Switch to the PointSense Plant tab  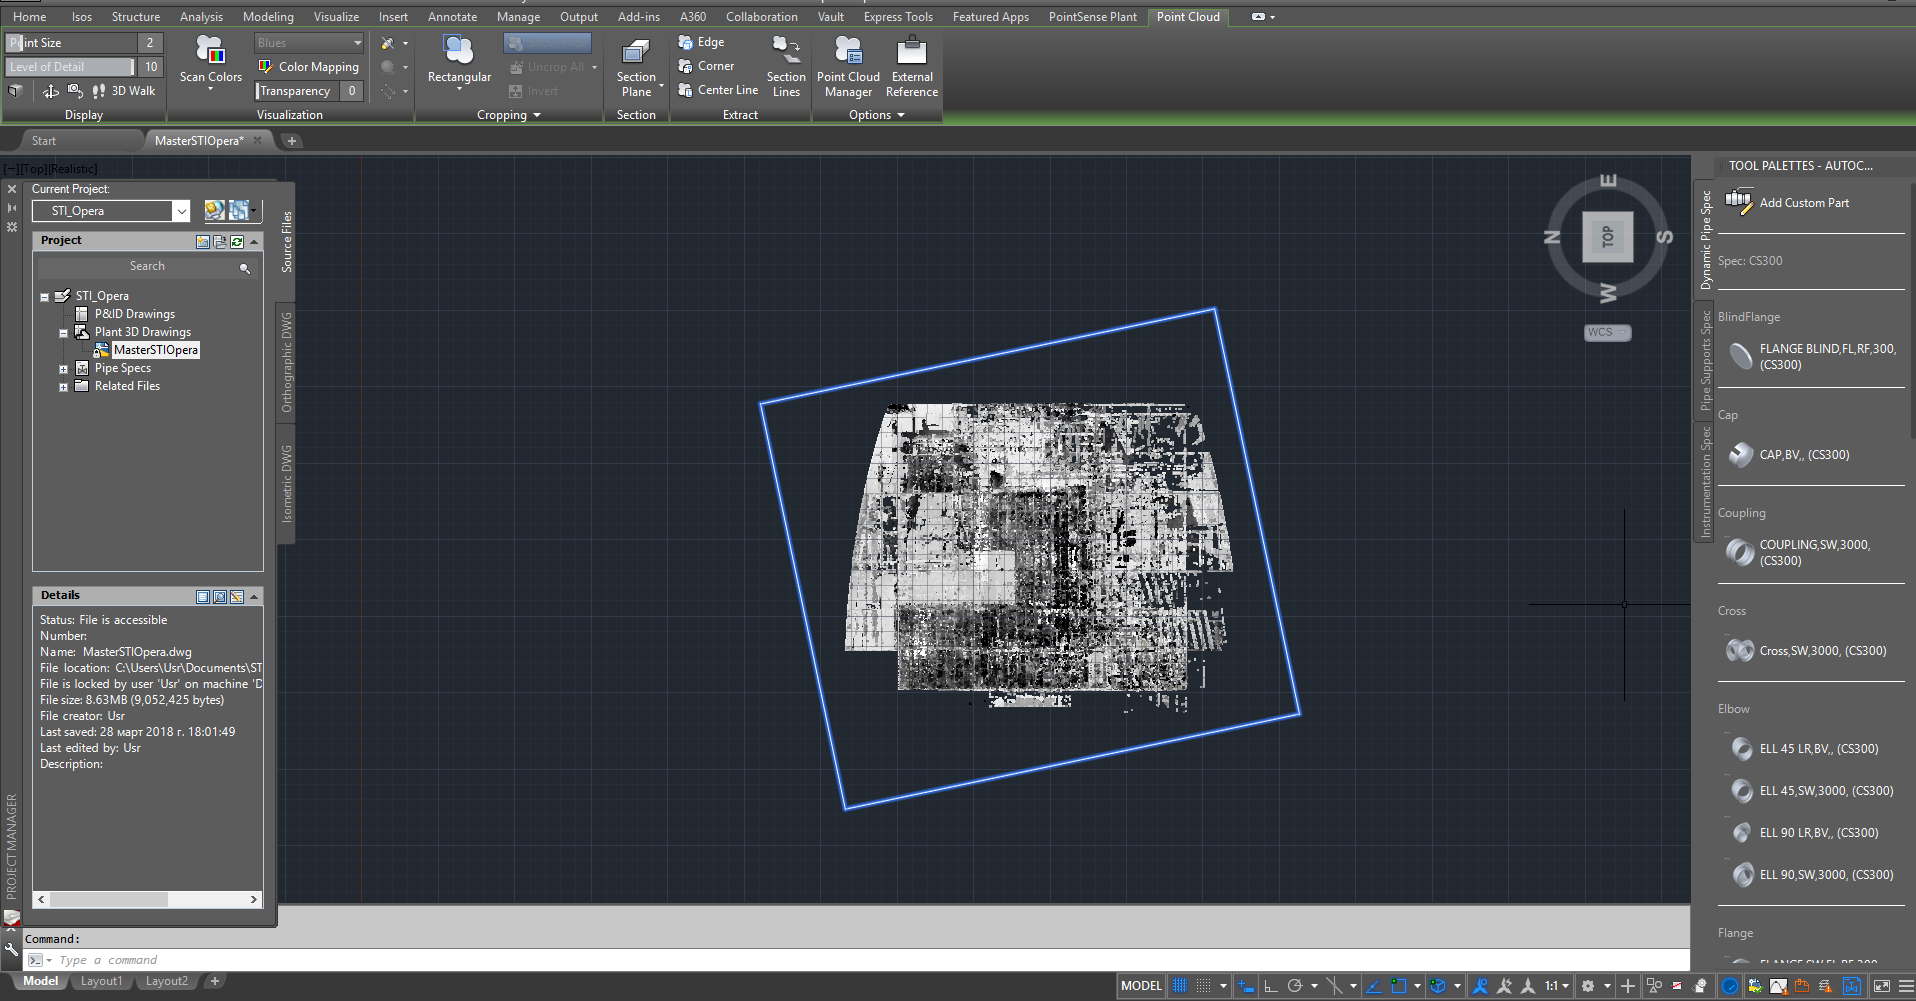pyautogui.click(x=1092, y=17)
